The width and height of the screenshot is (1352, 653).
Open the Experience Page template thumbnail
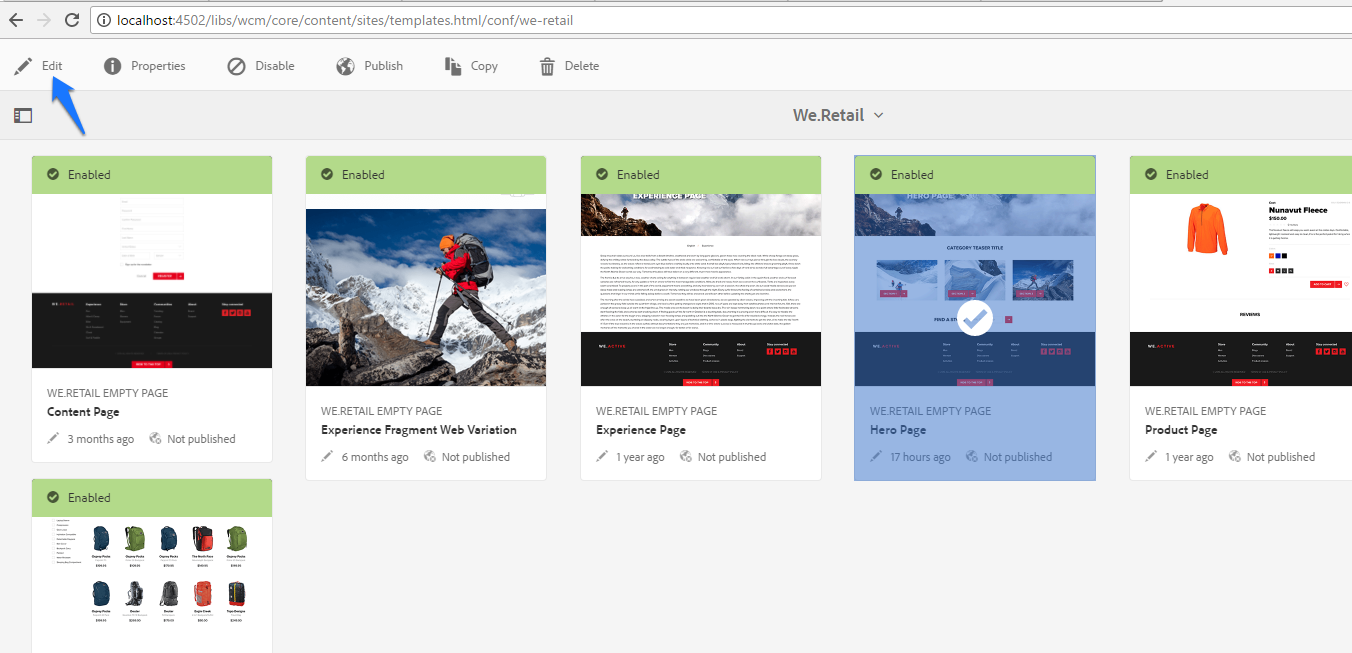click(701, 290)
